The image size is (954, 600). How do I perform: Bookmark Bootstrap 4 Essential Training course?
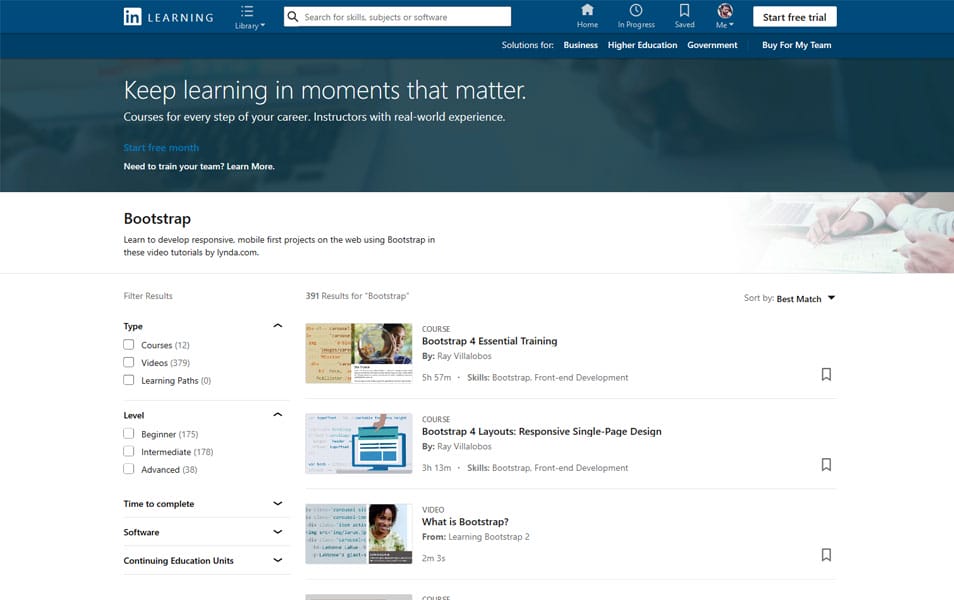[x=826, y=374]
